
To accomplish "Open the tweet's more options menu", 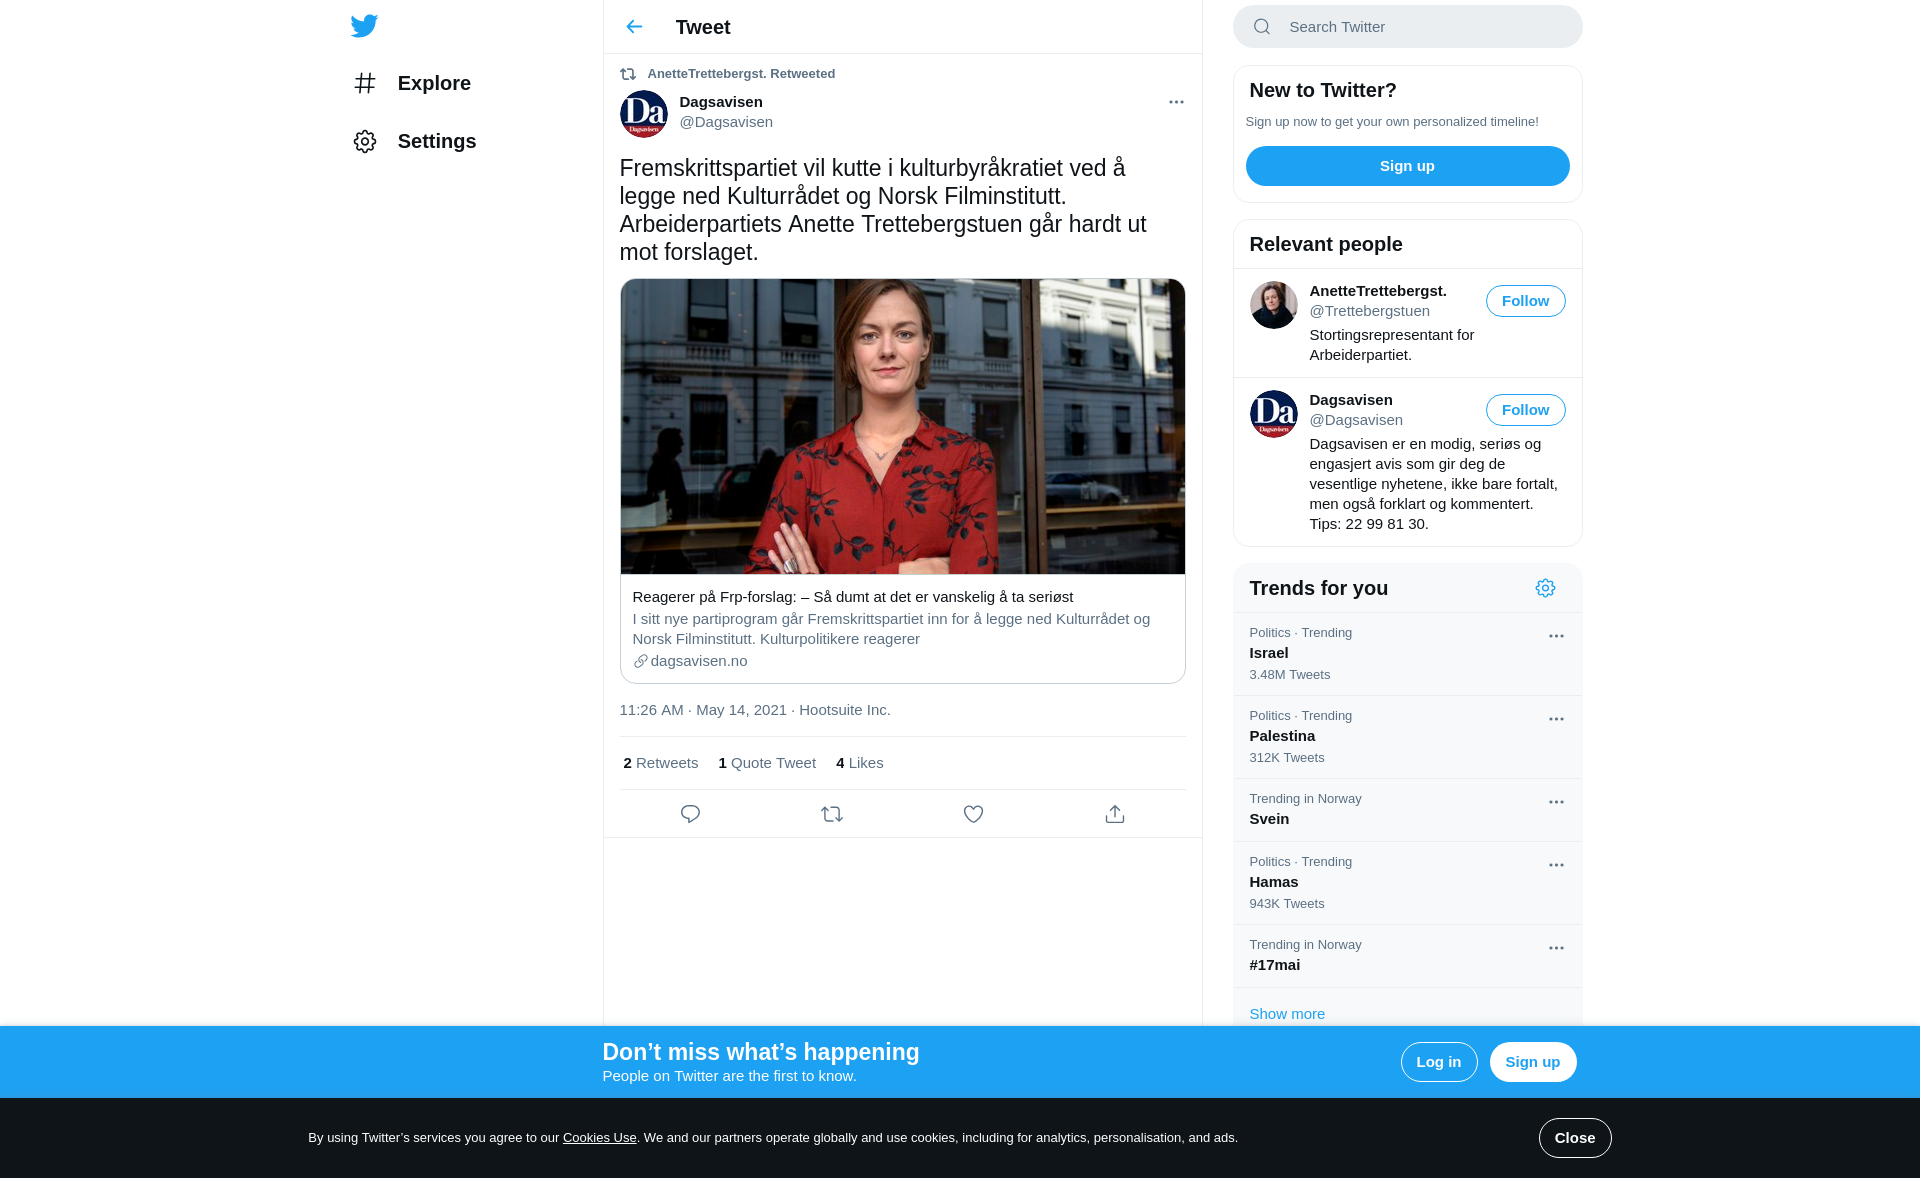I will [x=1176, y=102].
